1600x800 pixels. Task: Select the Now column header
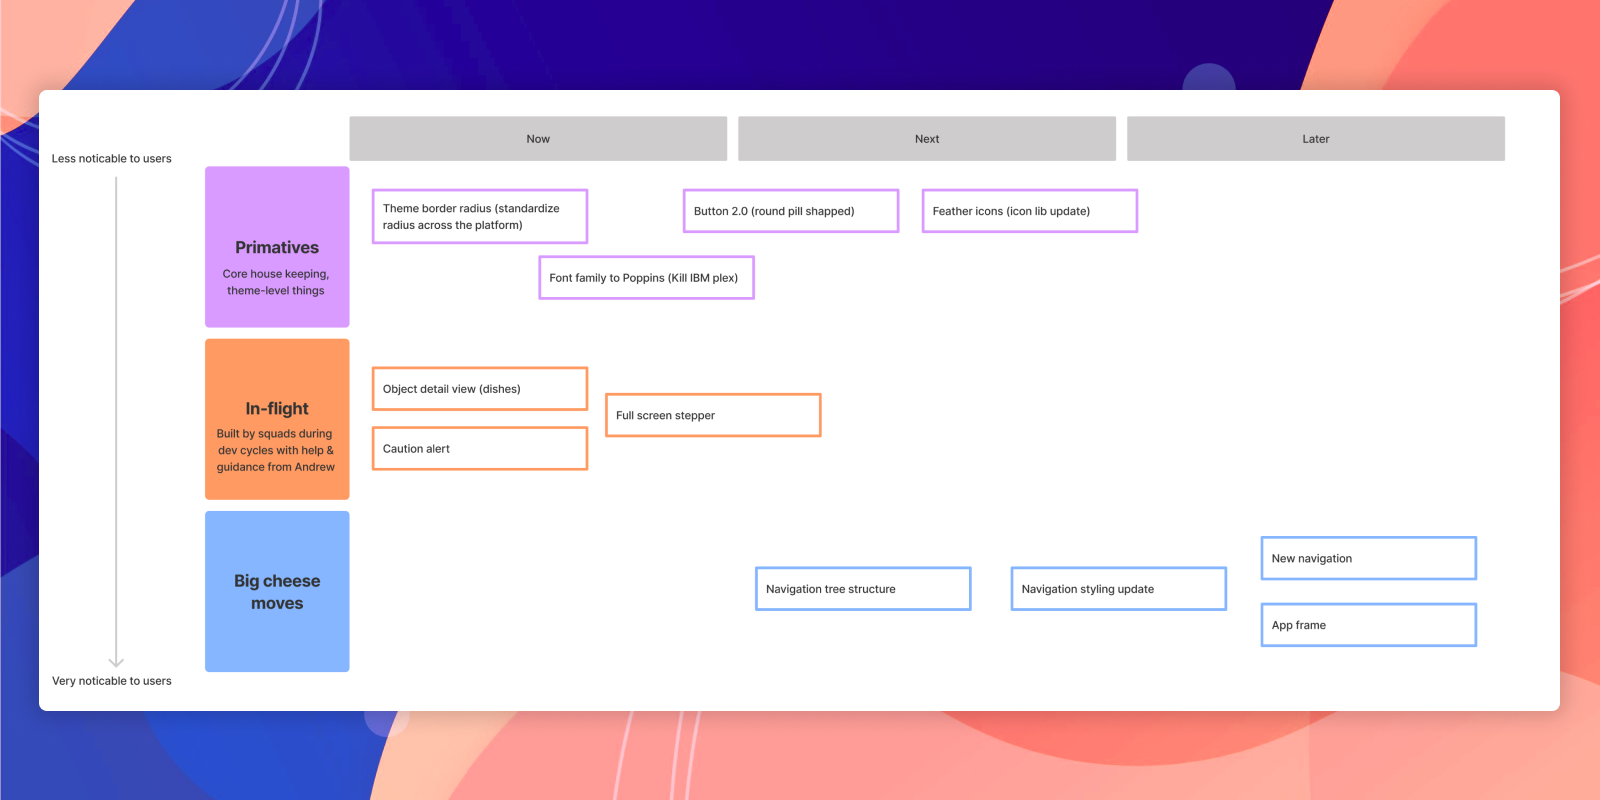pyautogui.click(x=538, y=139)
